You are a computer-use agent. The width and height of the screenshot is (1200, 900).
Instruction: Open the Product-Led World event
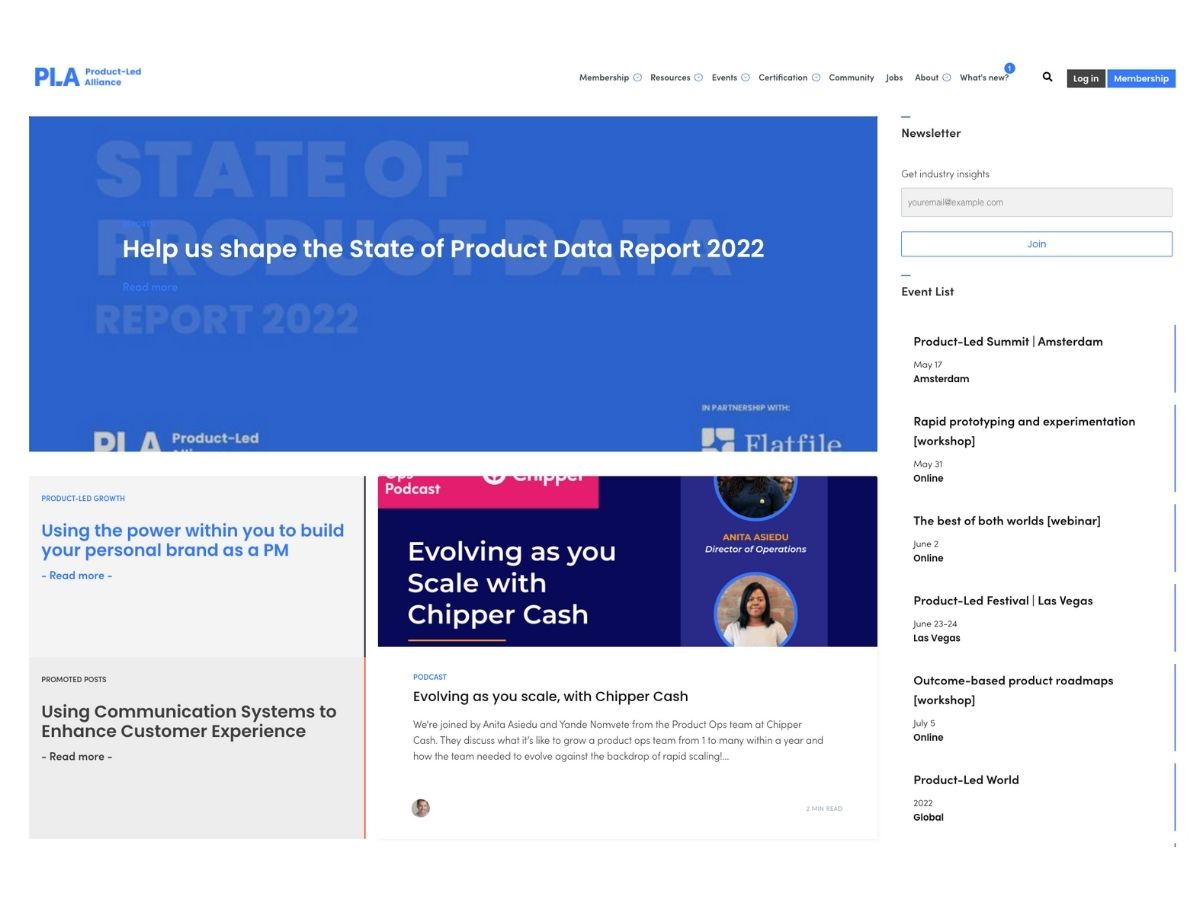(x=966, y=780)
